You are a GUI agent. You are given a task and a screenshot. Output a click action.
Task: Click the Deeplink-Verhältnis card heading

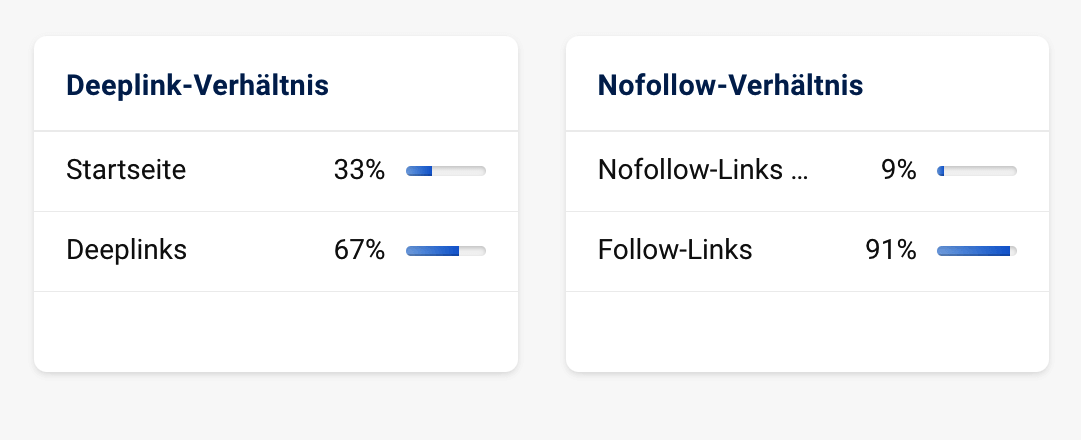pyautogui.click(x=197, y=86)
